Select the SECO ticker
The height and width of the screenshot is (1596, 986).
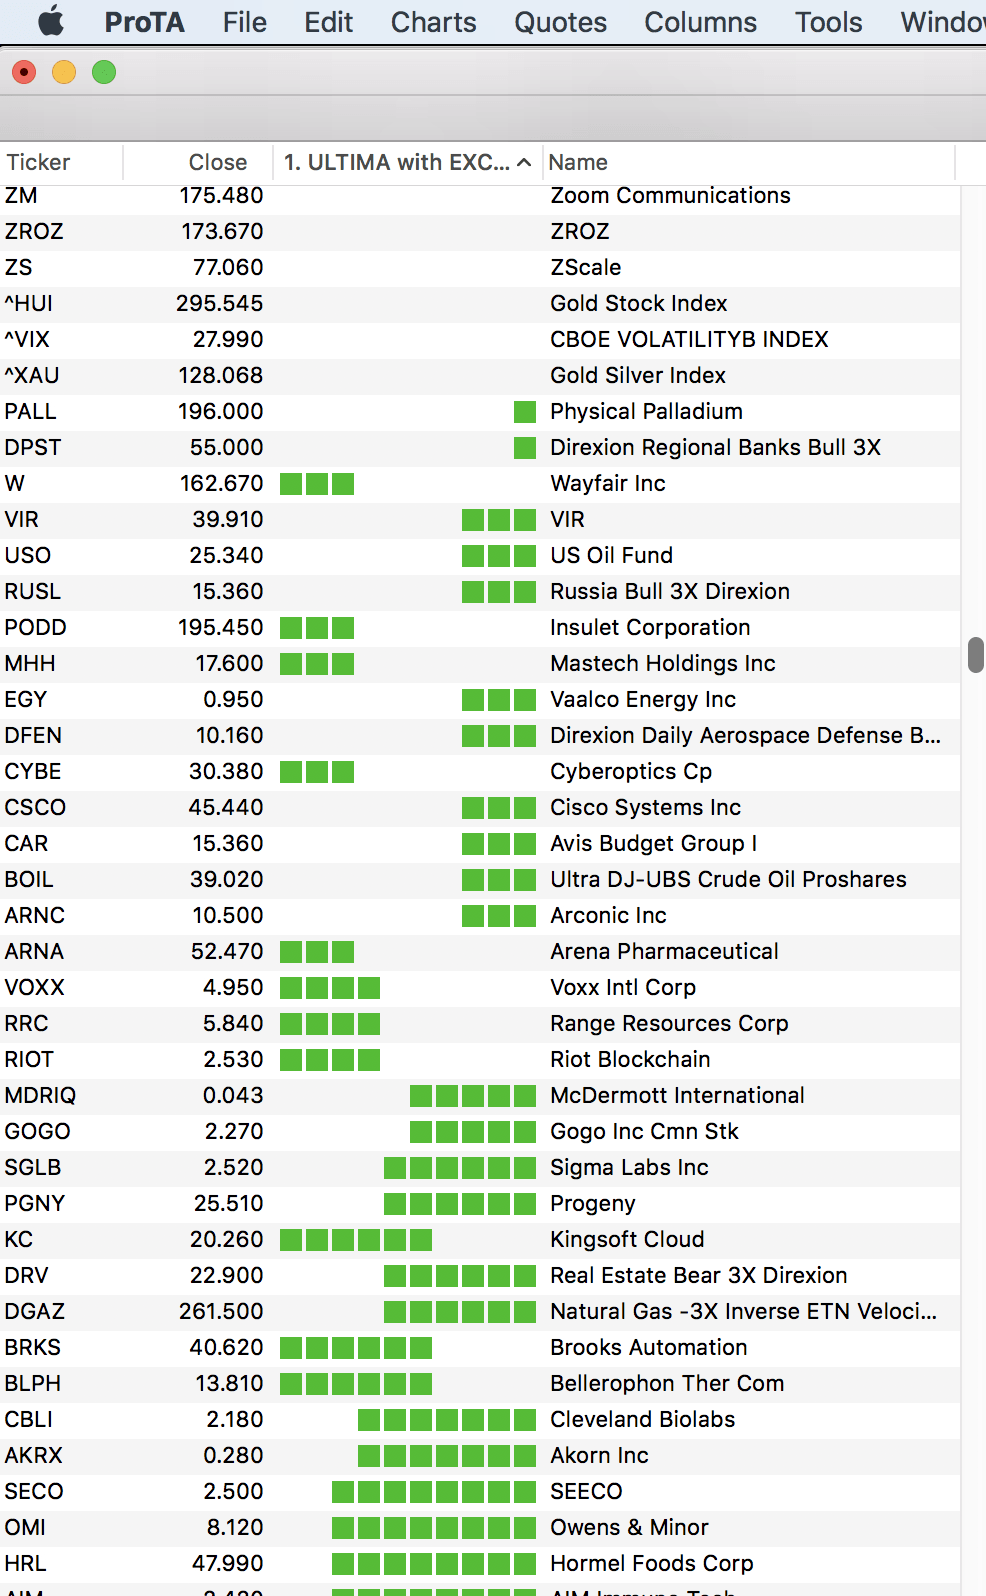34,1491
